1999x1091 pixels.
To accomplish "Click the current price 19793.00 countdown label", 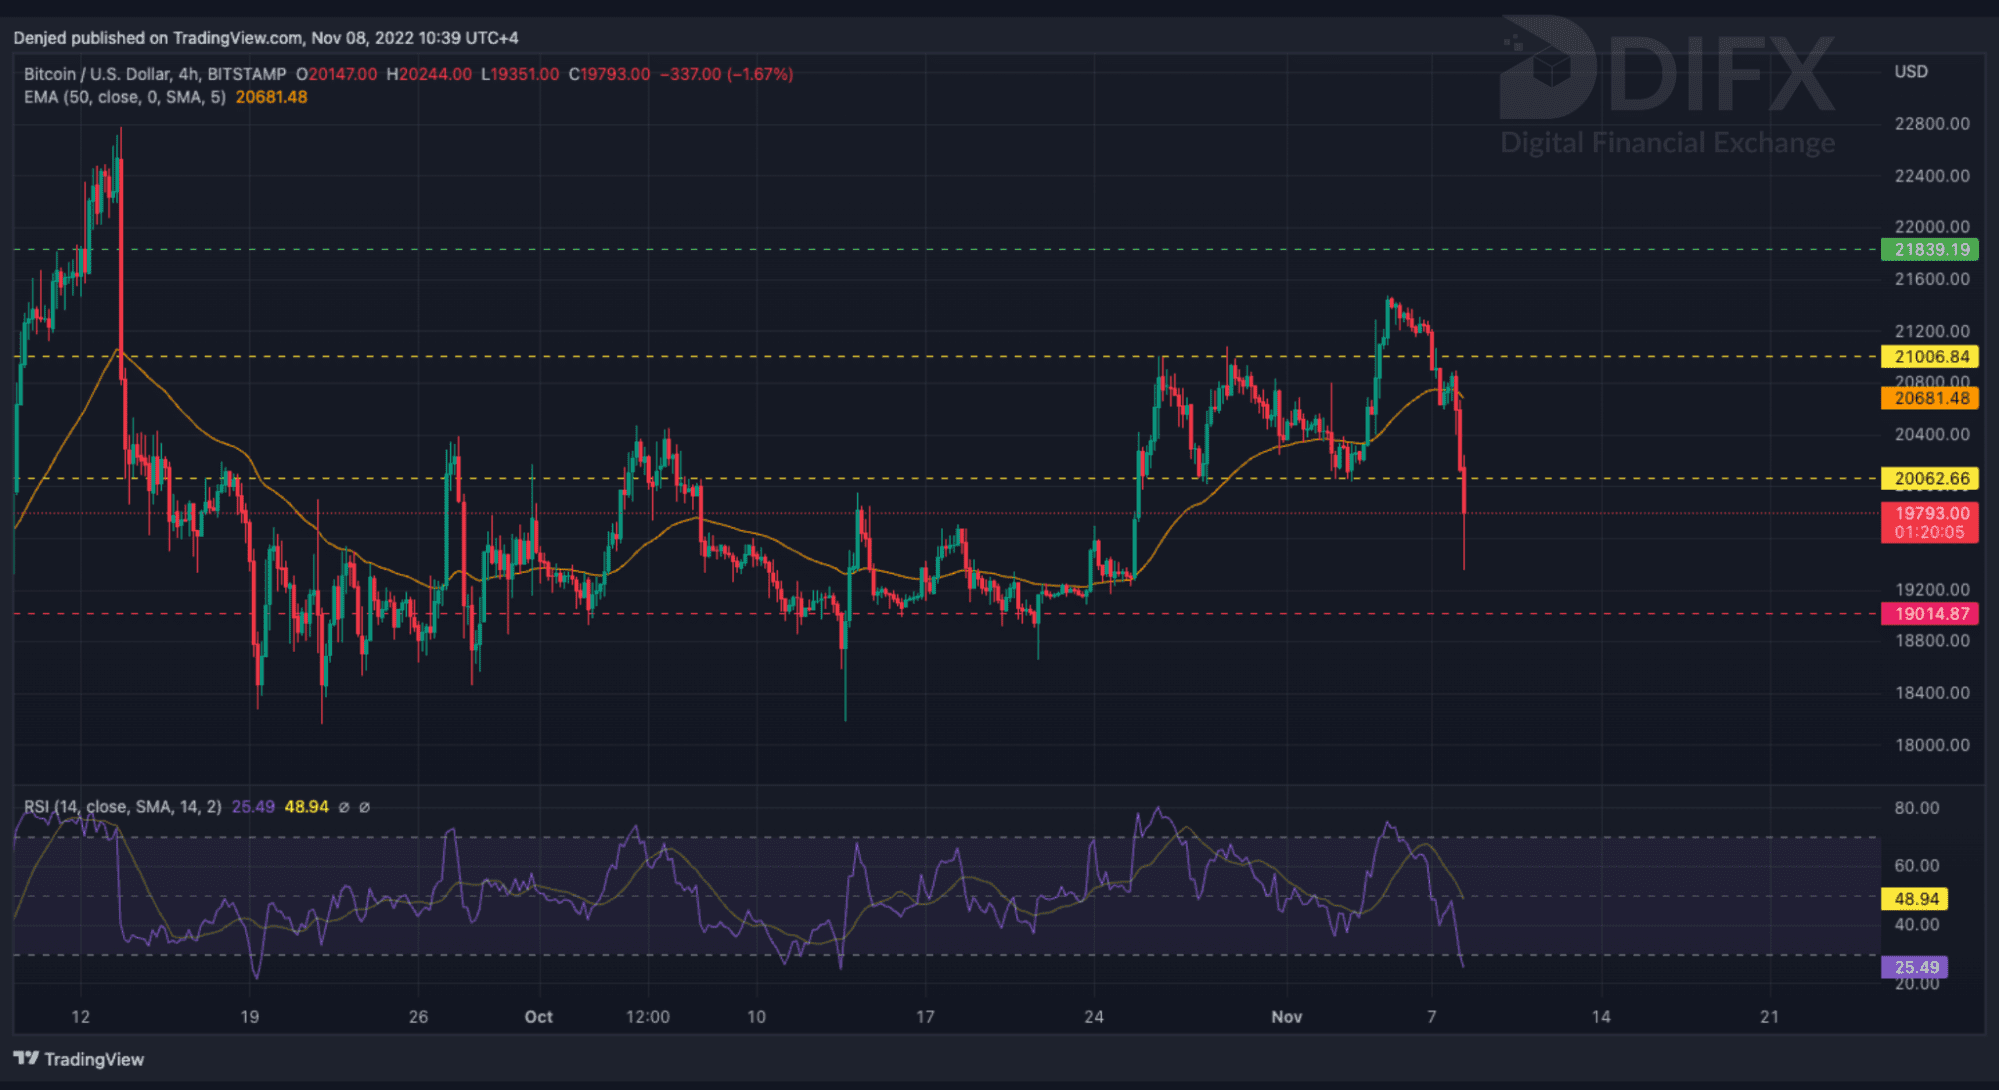I will click(1930, 523).
